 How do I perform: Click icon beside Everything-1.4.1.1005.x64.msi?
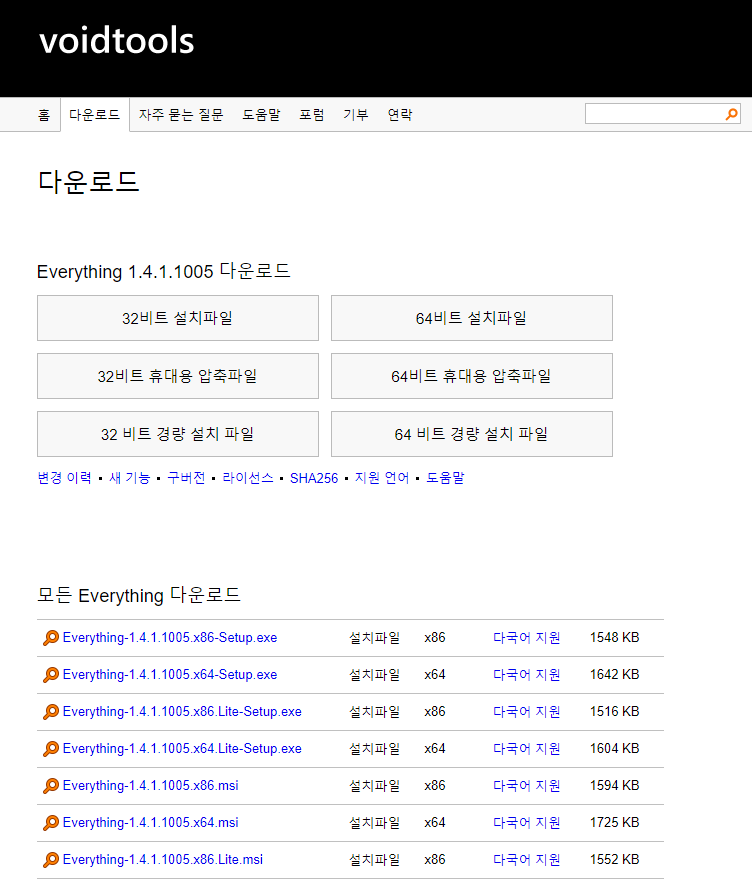[51, 823]
